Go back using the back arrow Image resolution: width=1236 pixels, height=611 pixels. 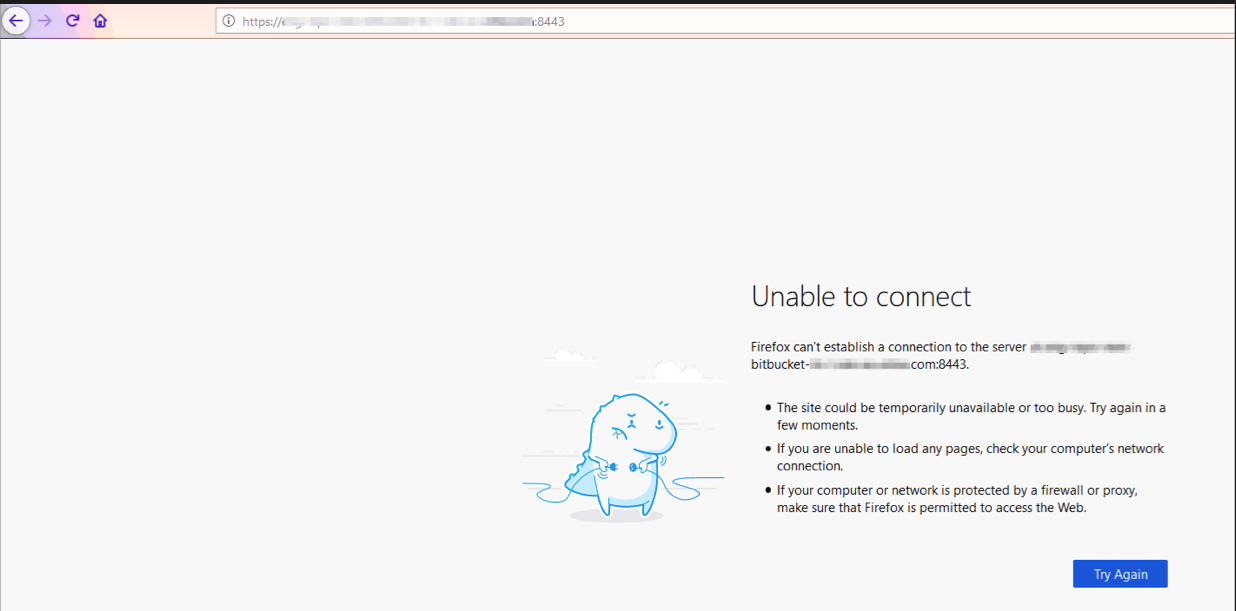(16, 21)
